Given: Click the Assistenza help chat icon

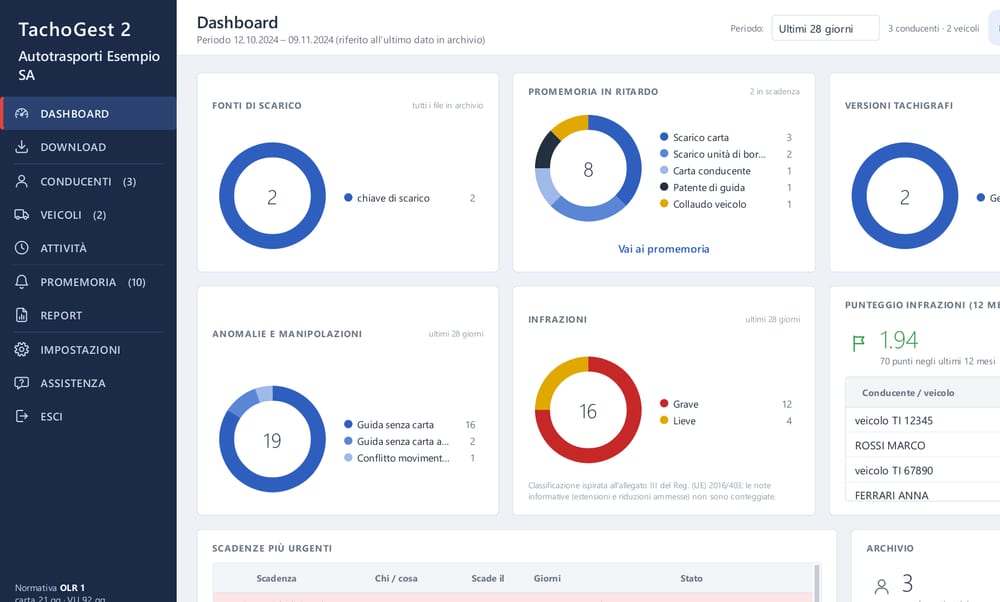Looking at the screenshot, I should click(x=22, y=383).
